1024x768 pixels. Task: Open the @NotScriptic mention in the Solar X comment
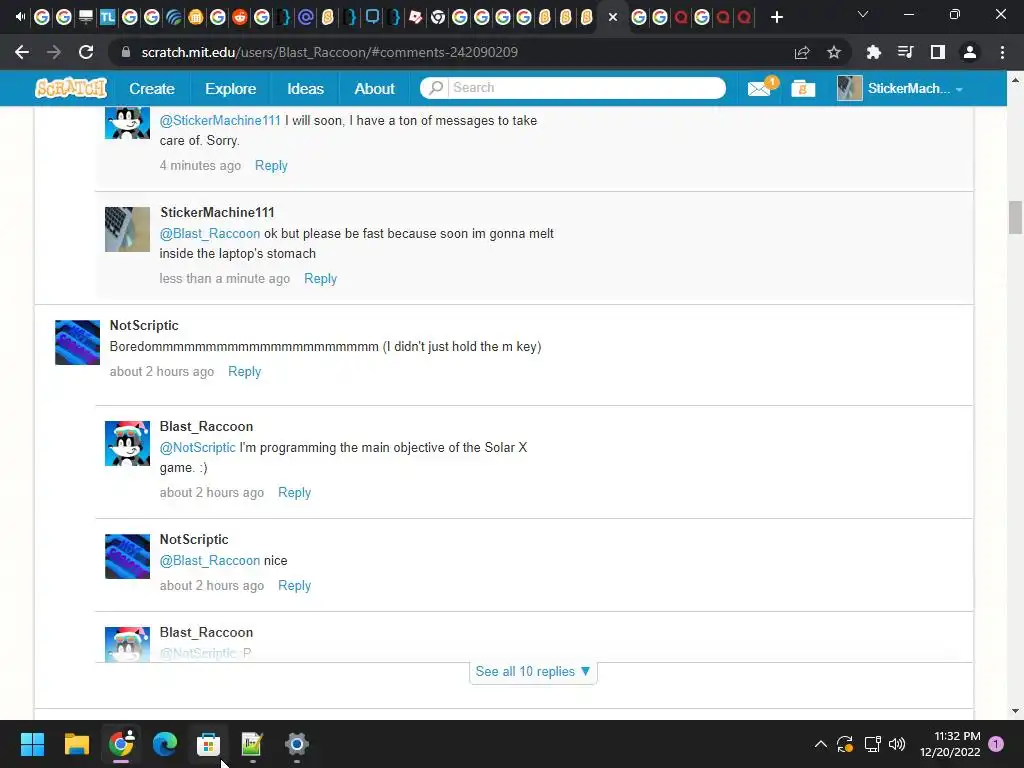click(197, 447)
